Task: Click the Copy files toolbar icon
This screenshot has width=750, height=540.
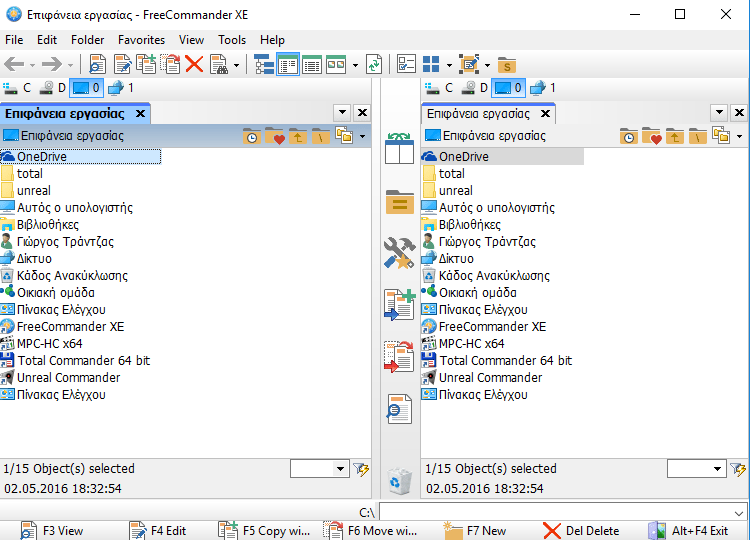Action: [146, 64]
